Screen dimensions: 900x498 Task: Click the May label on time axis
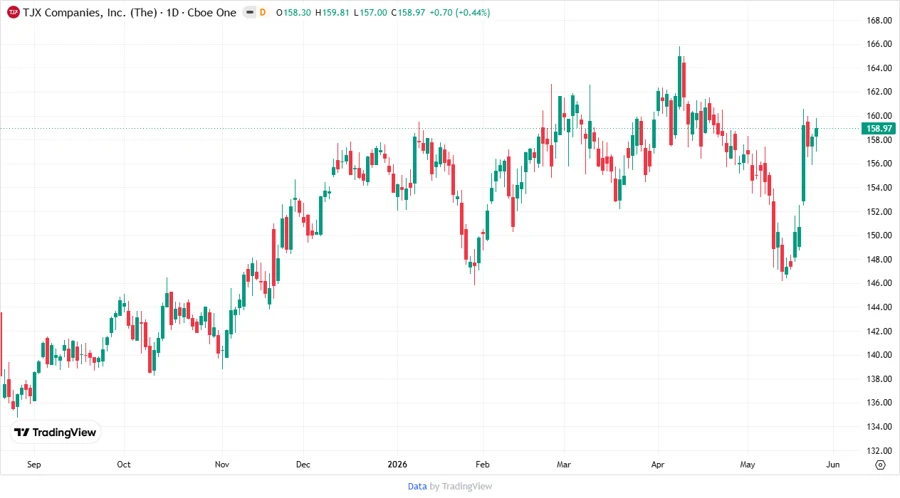(747, 464)
